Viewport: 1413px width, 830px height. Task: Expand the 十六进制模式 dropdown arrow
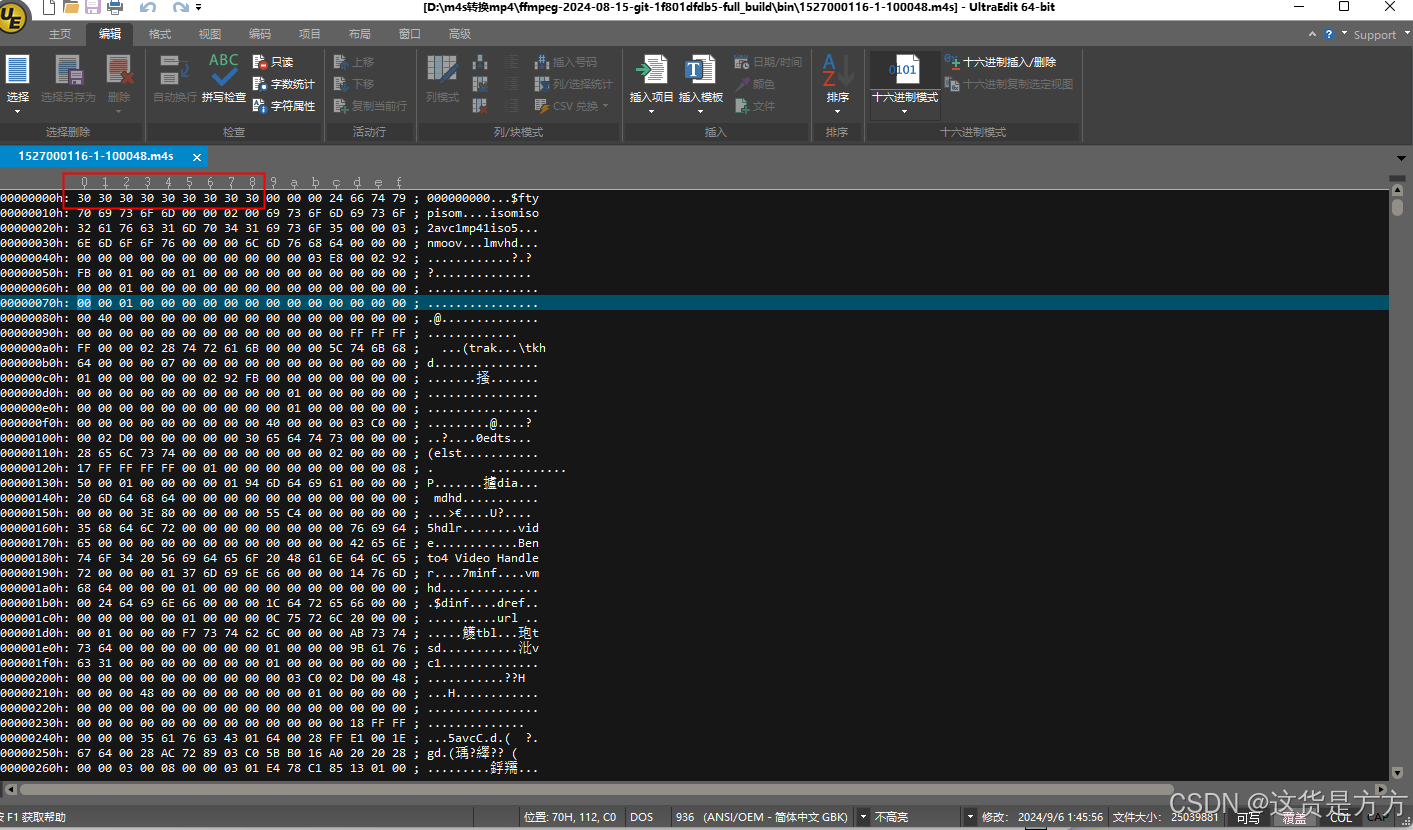905,110
